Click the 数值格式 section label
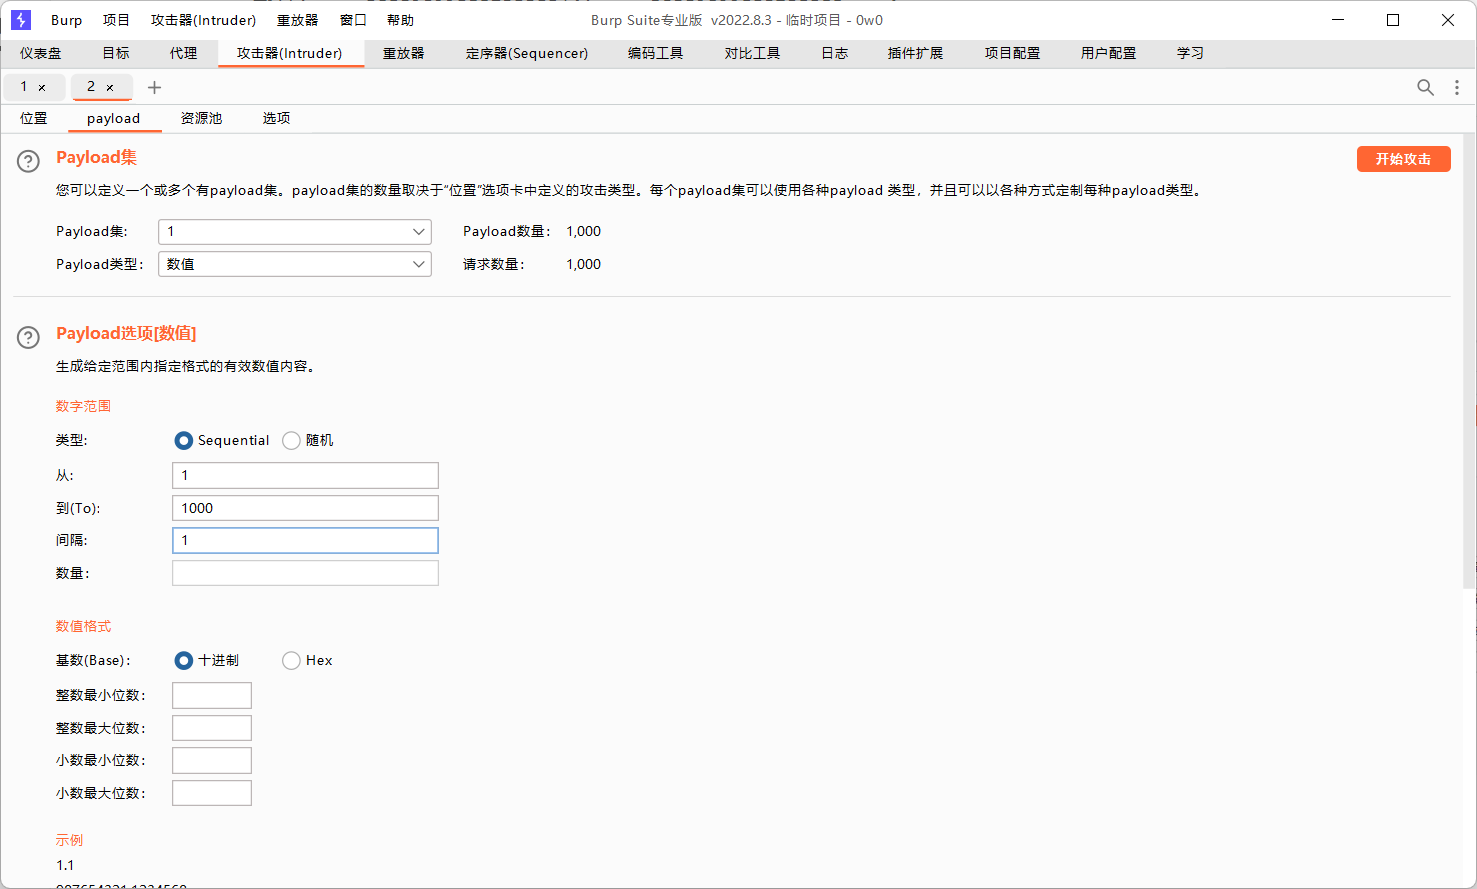Screen dimensions: 1477x889 [x=83, y=626]
